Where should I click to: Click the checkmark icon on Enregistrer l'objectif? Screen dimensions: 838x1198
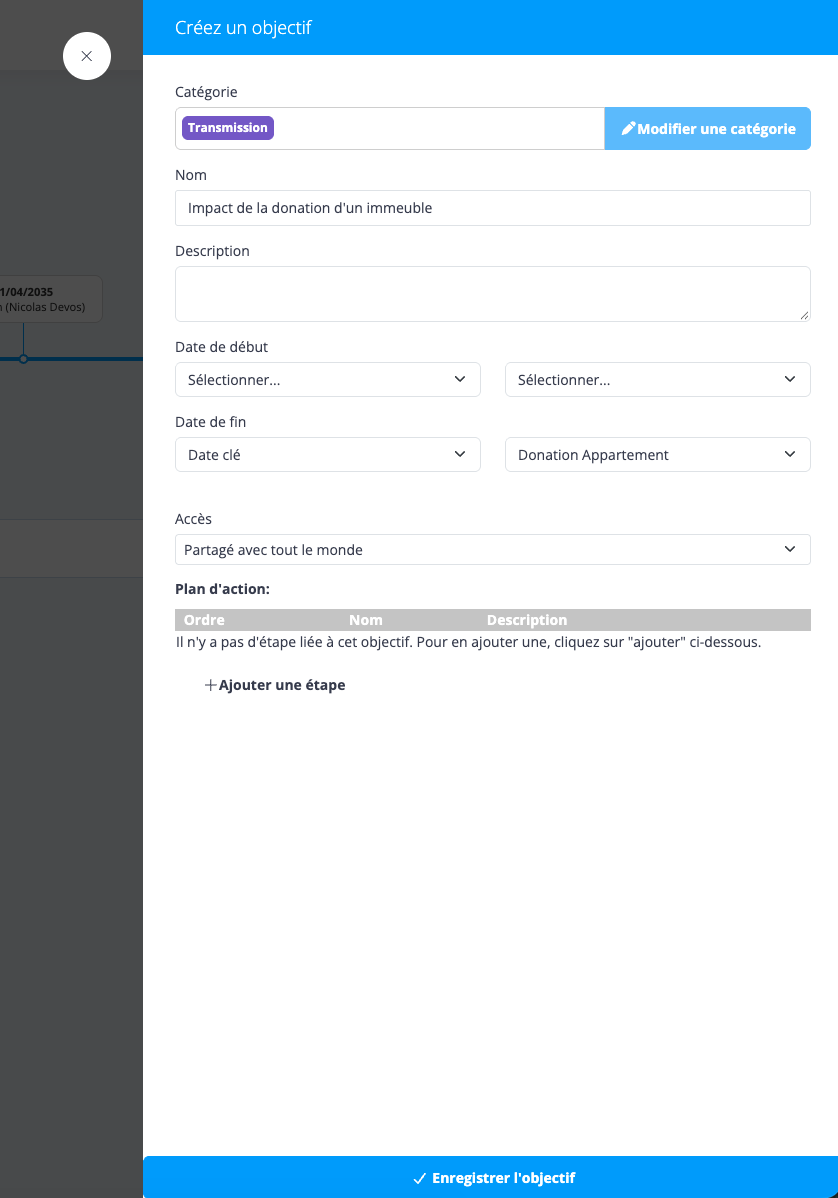[419, 1178]
